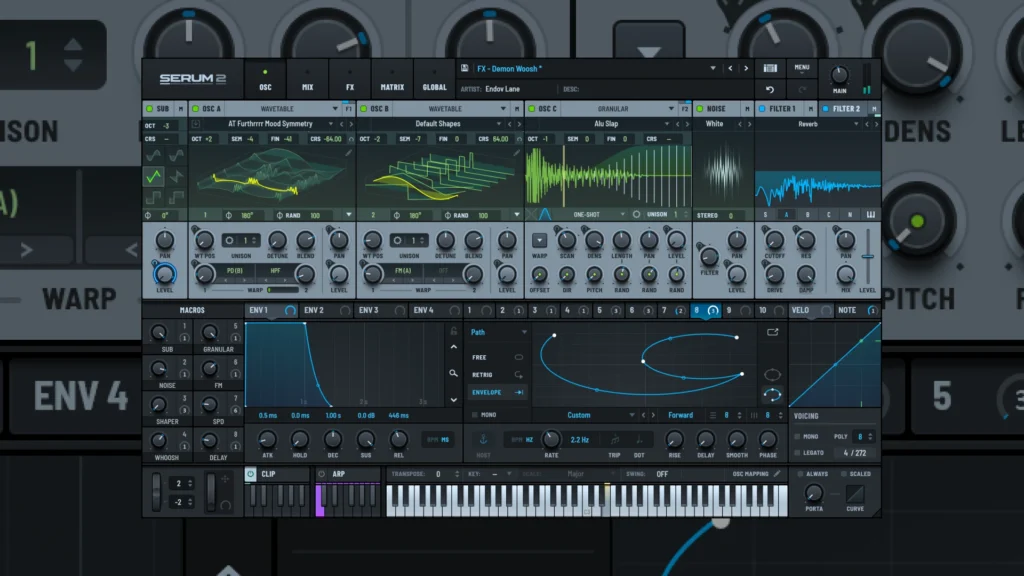Click the undo arrow icon

(x=770, y=89)
